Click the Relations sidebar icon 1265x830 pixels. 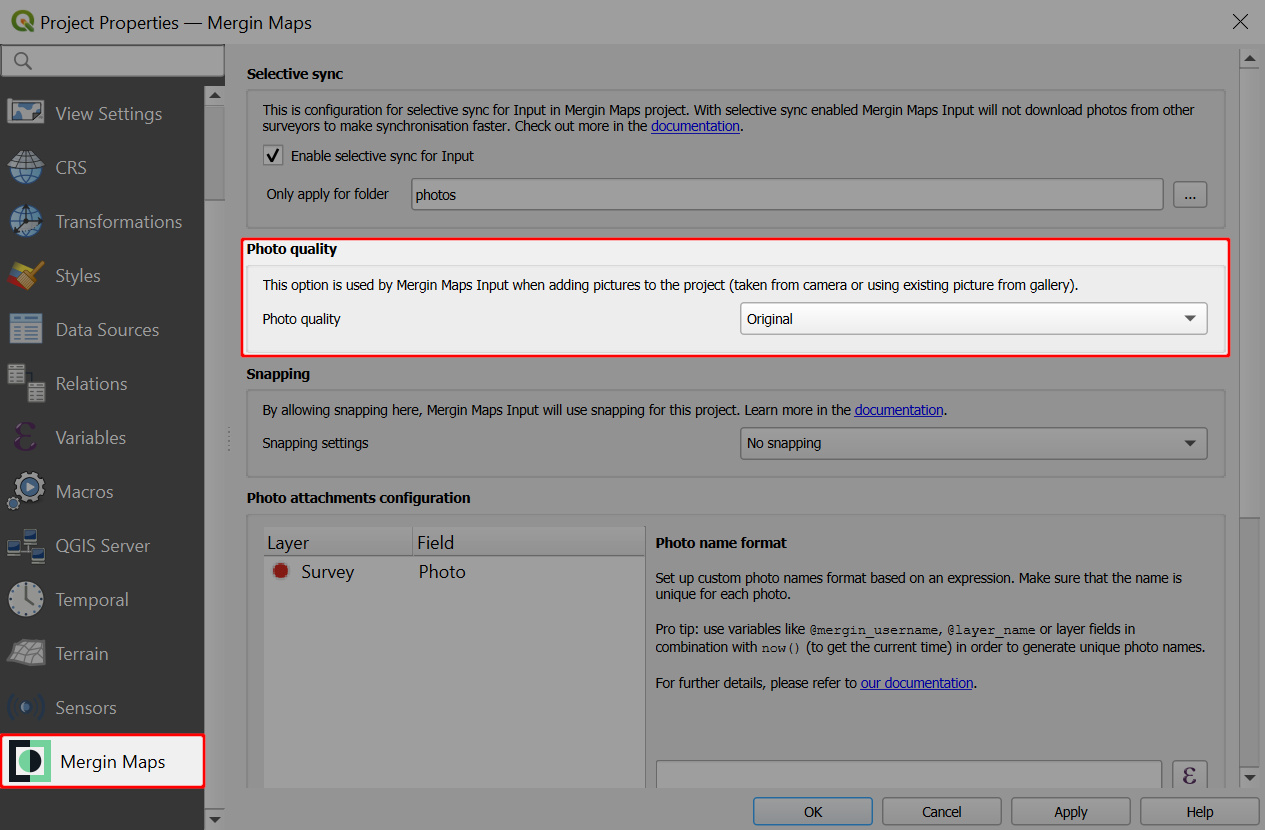click(25, 383)
